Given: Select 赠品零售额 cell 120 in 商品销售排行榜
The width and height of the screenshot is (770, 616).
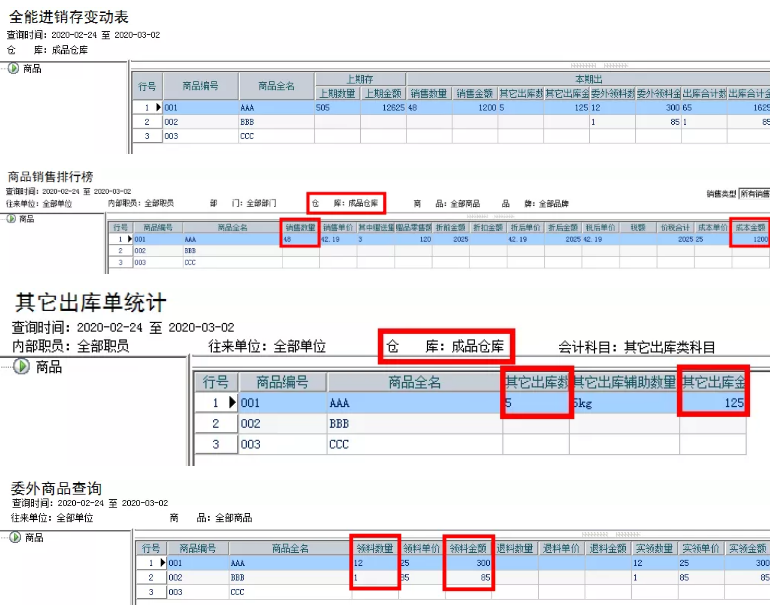Looking at the screenshot, I should click(x=413, y=239).
